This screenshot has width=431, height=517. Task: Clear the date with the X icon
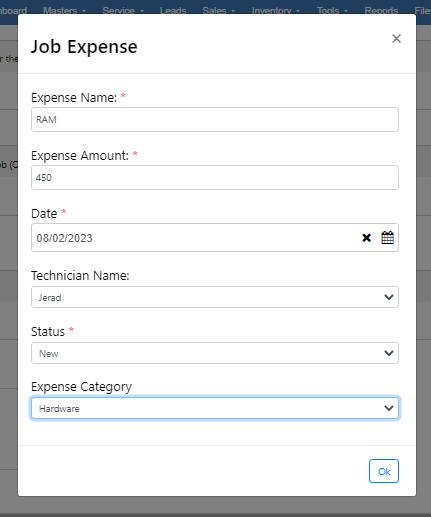coord(366,238)
